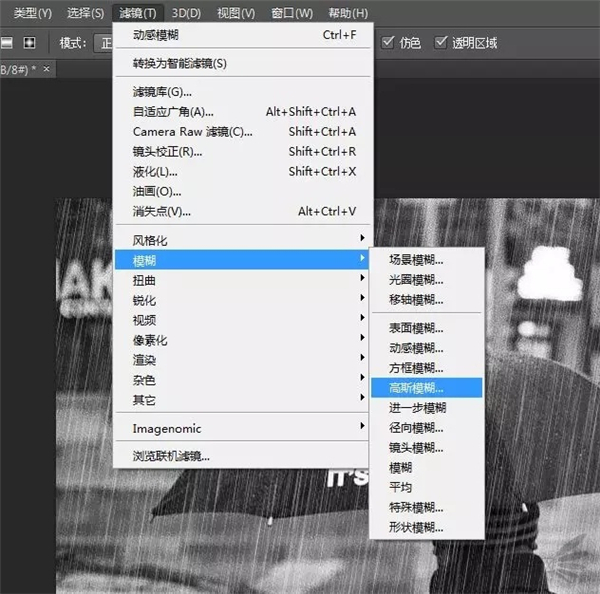Expand the 像素化 submenu

[242, 340]
